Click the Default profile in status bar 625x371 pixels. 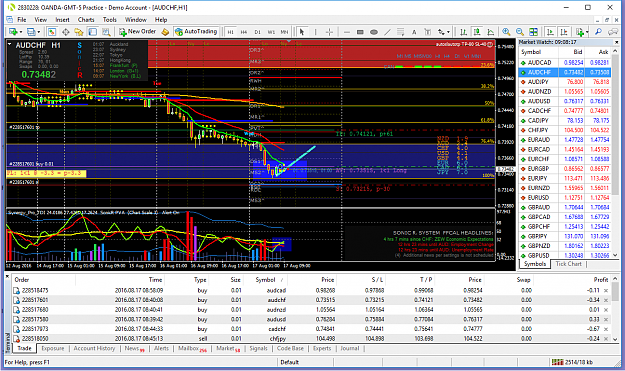[x=290, y=362]
